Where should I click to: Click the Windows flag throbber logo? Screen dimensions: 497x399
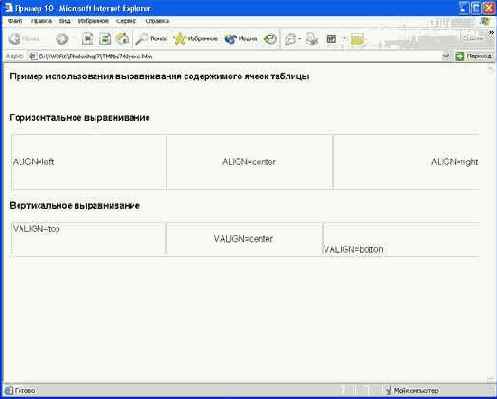coord(485,21)
